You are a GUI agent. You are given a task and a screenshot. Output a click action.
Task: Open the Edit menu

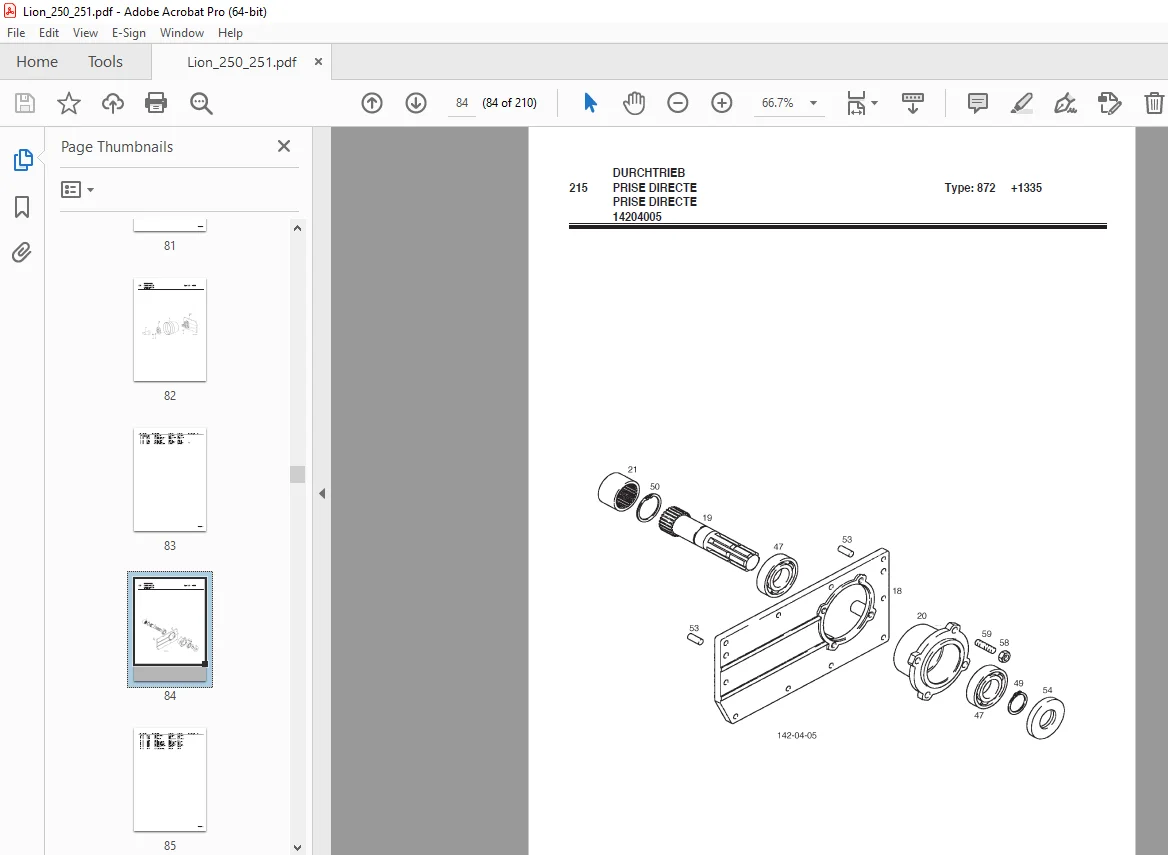click(x=48, y=33)
